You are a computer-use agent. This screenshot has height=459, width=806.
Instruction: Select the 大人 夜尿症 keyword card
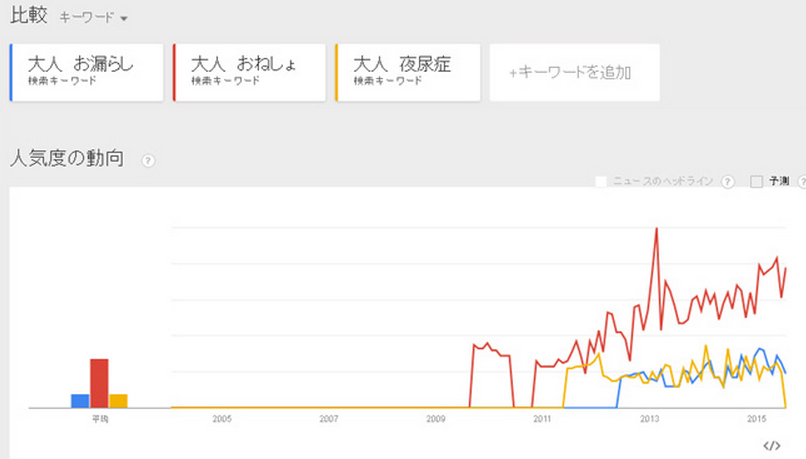[x=408, y=72]
